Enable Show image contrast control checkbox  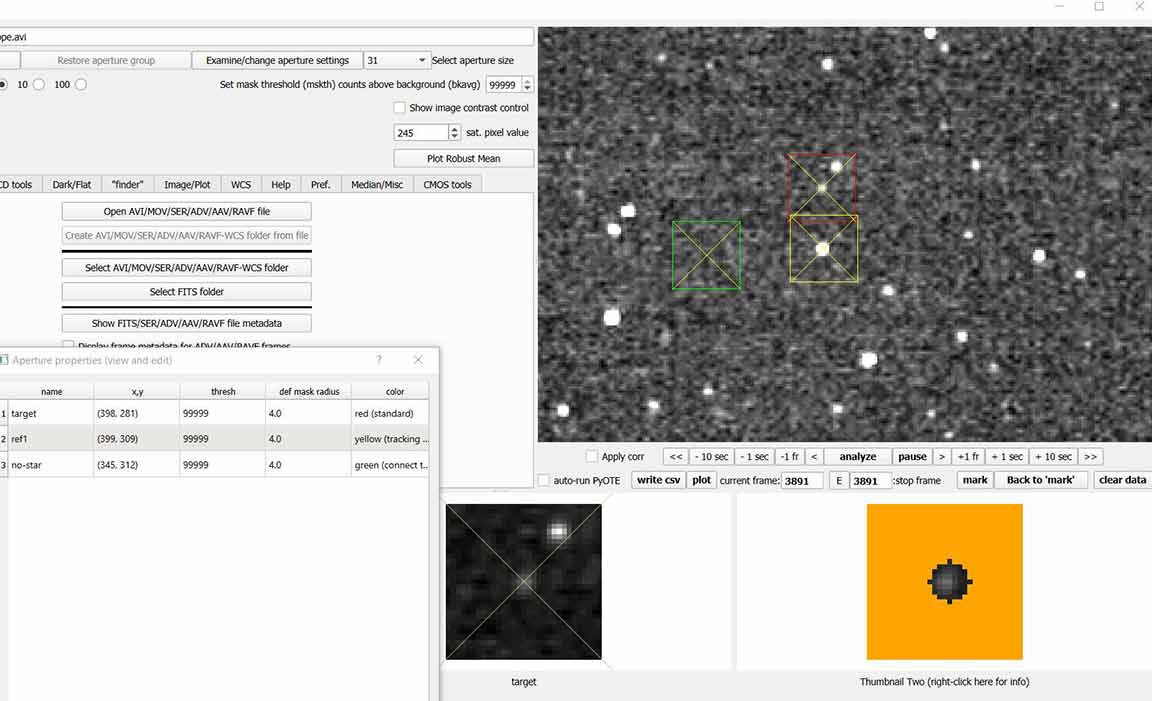pyautogui.click(x=400, y=107)
